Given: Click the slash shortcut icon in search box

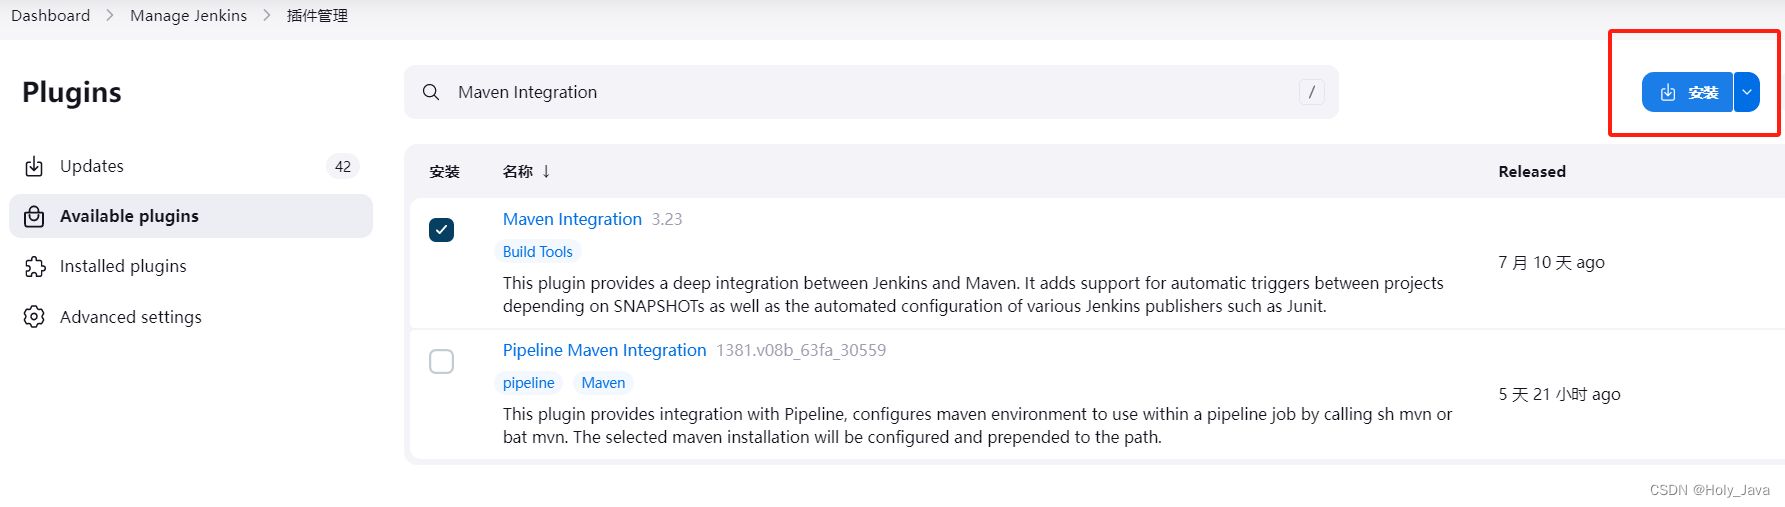Looking at the screenshot, I should 1312,92.
